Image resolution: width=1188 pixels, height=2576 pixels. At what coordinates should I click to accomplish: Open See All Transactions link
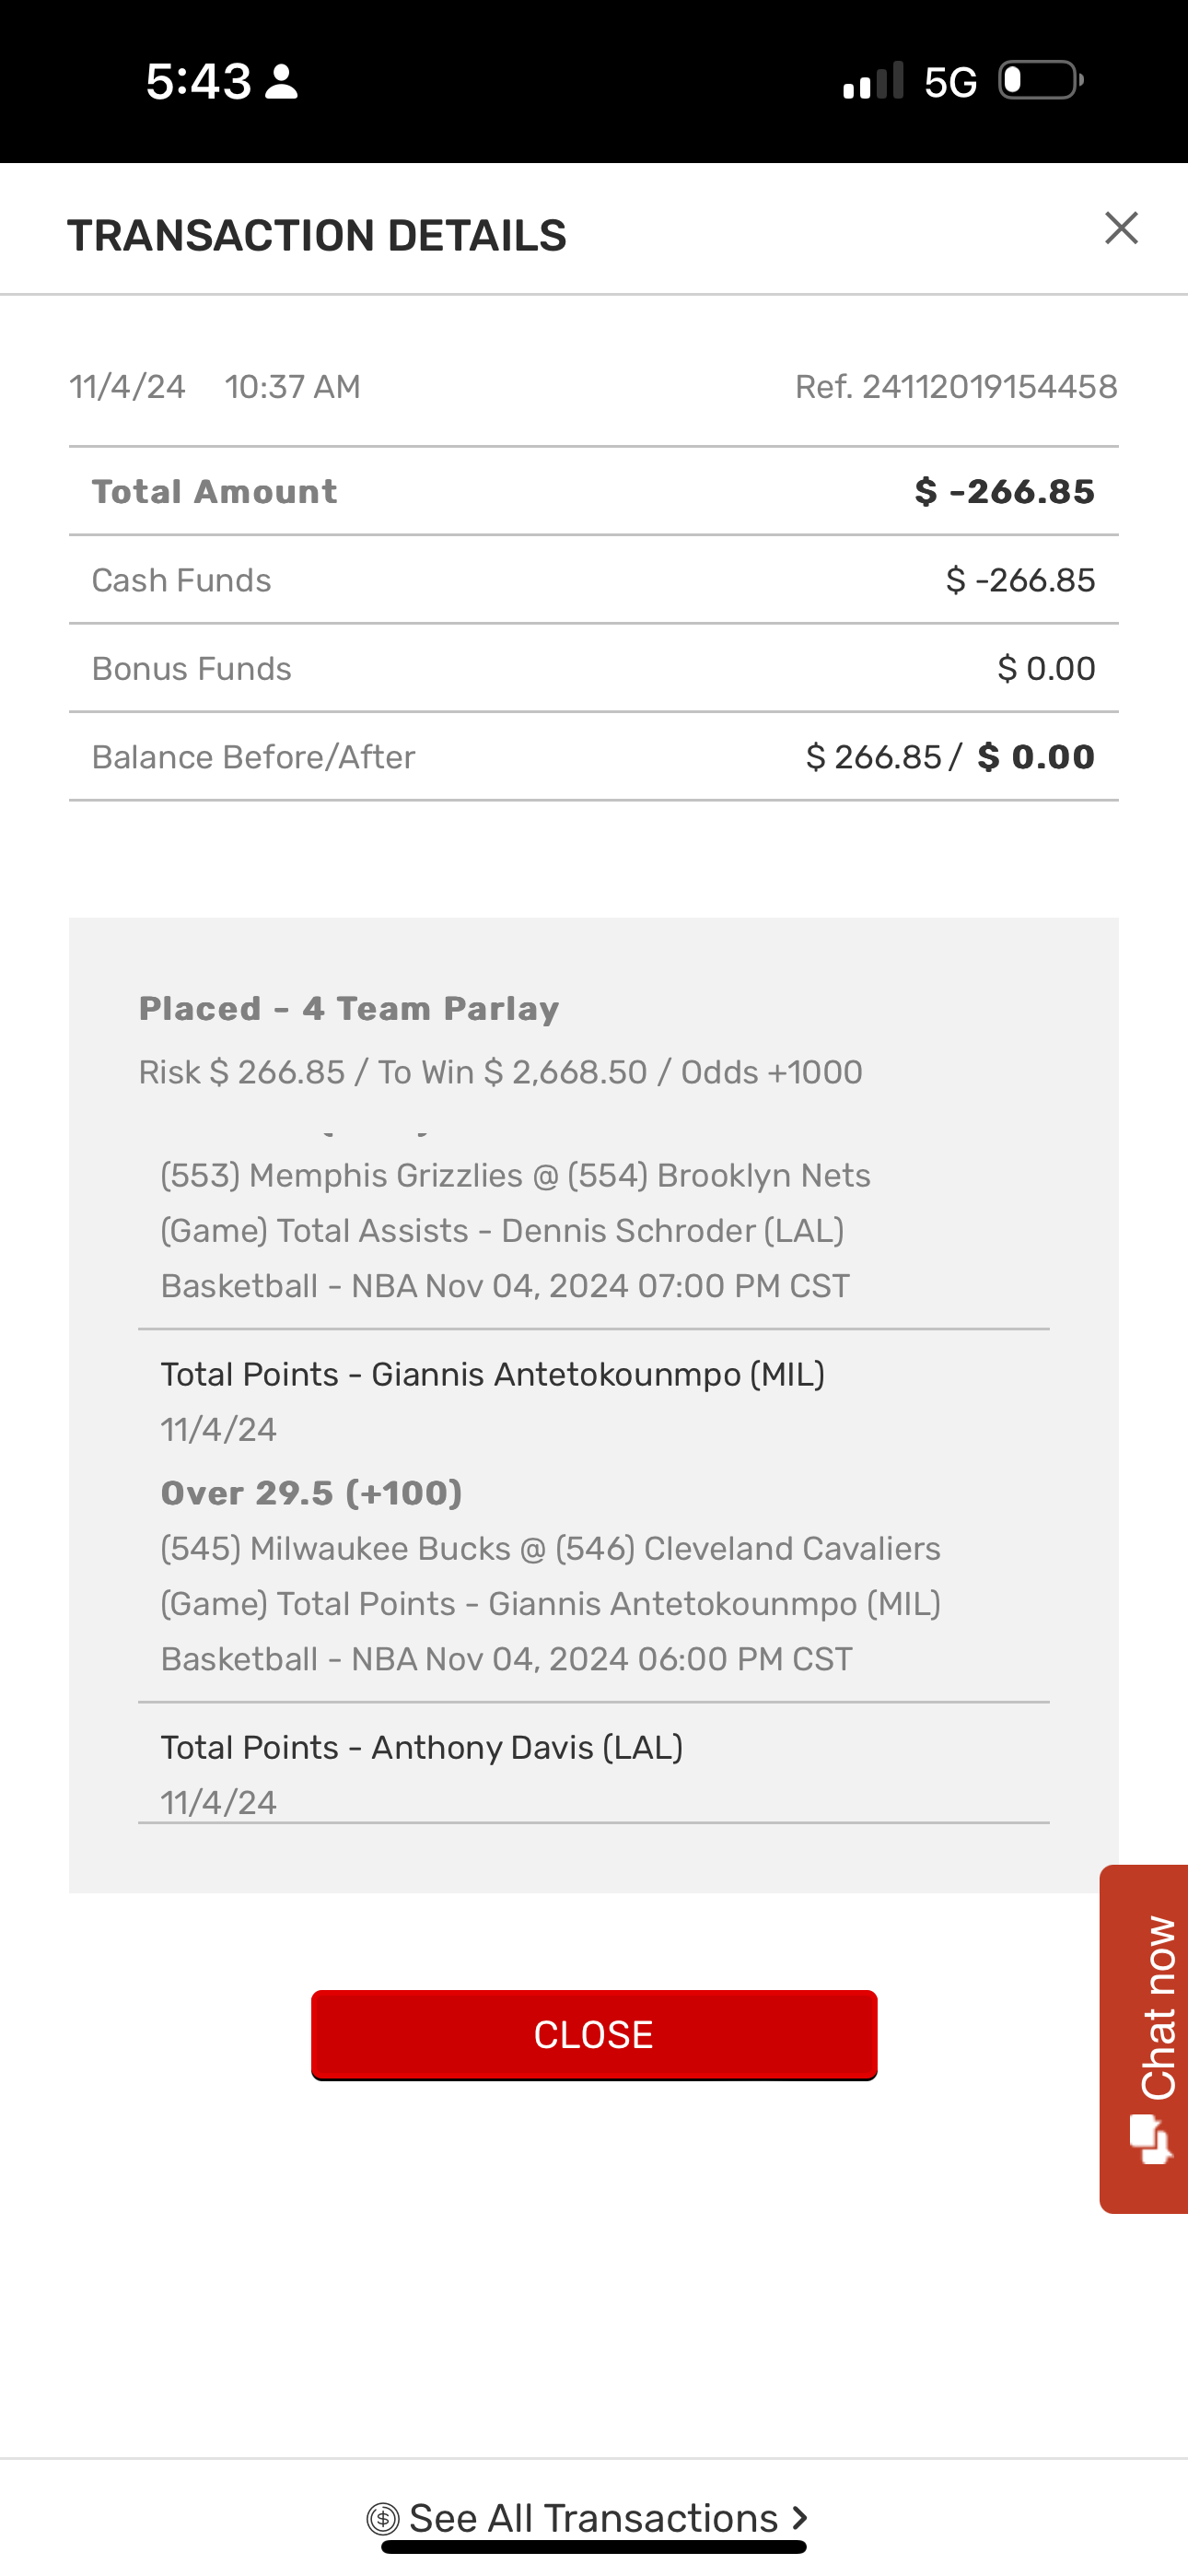tap(593, 2517)
